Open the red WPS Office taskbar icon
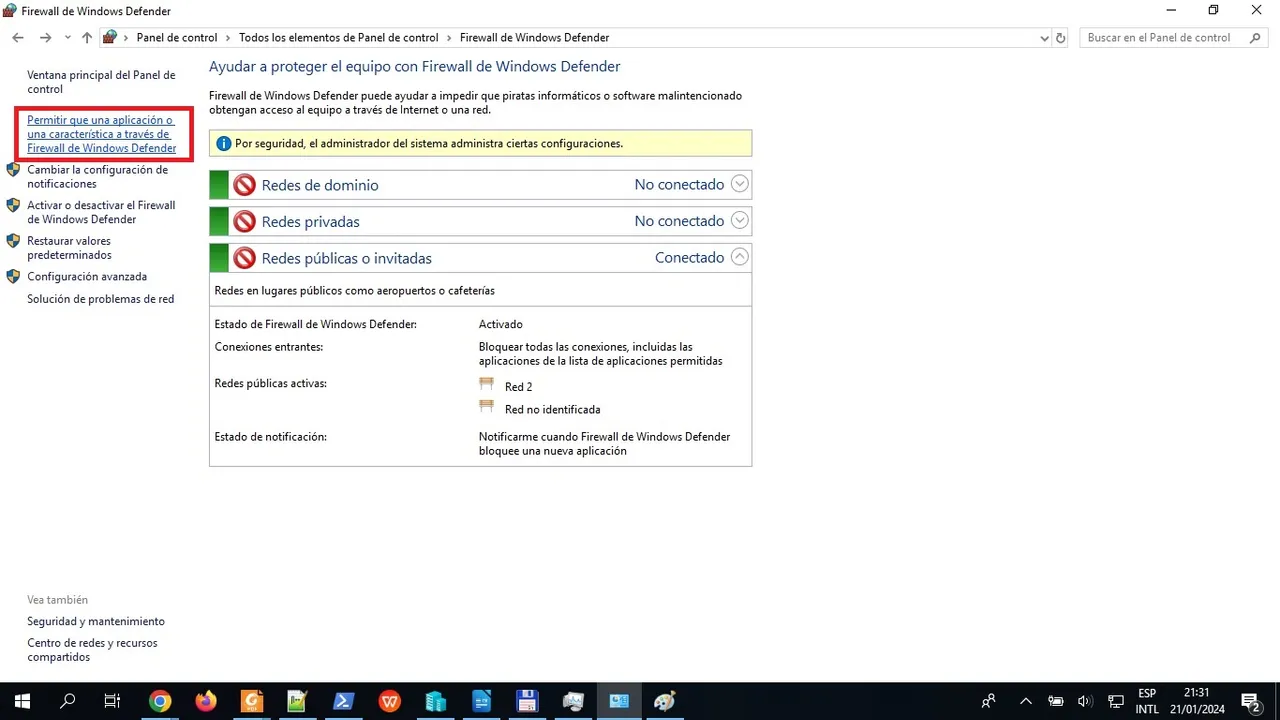The height and width of the screenshot is (720, 1280). click(390, 701)
